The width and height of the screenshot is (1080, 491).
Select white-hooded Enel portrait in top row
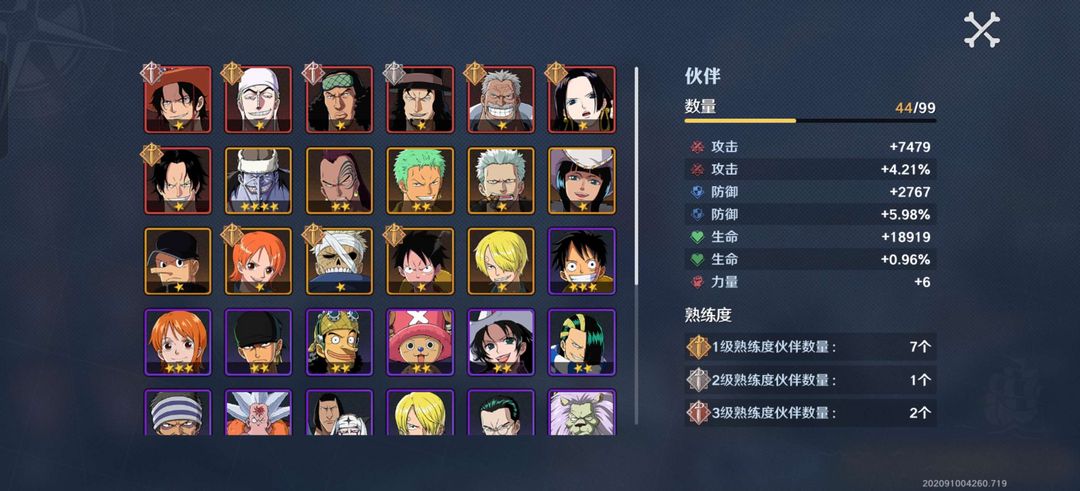[x=258, y=99]
